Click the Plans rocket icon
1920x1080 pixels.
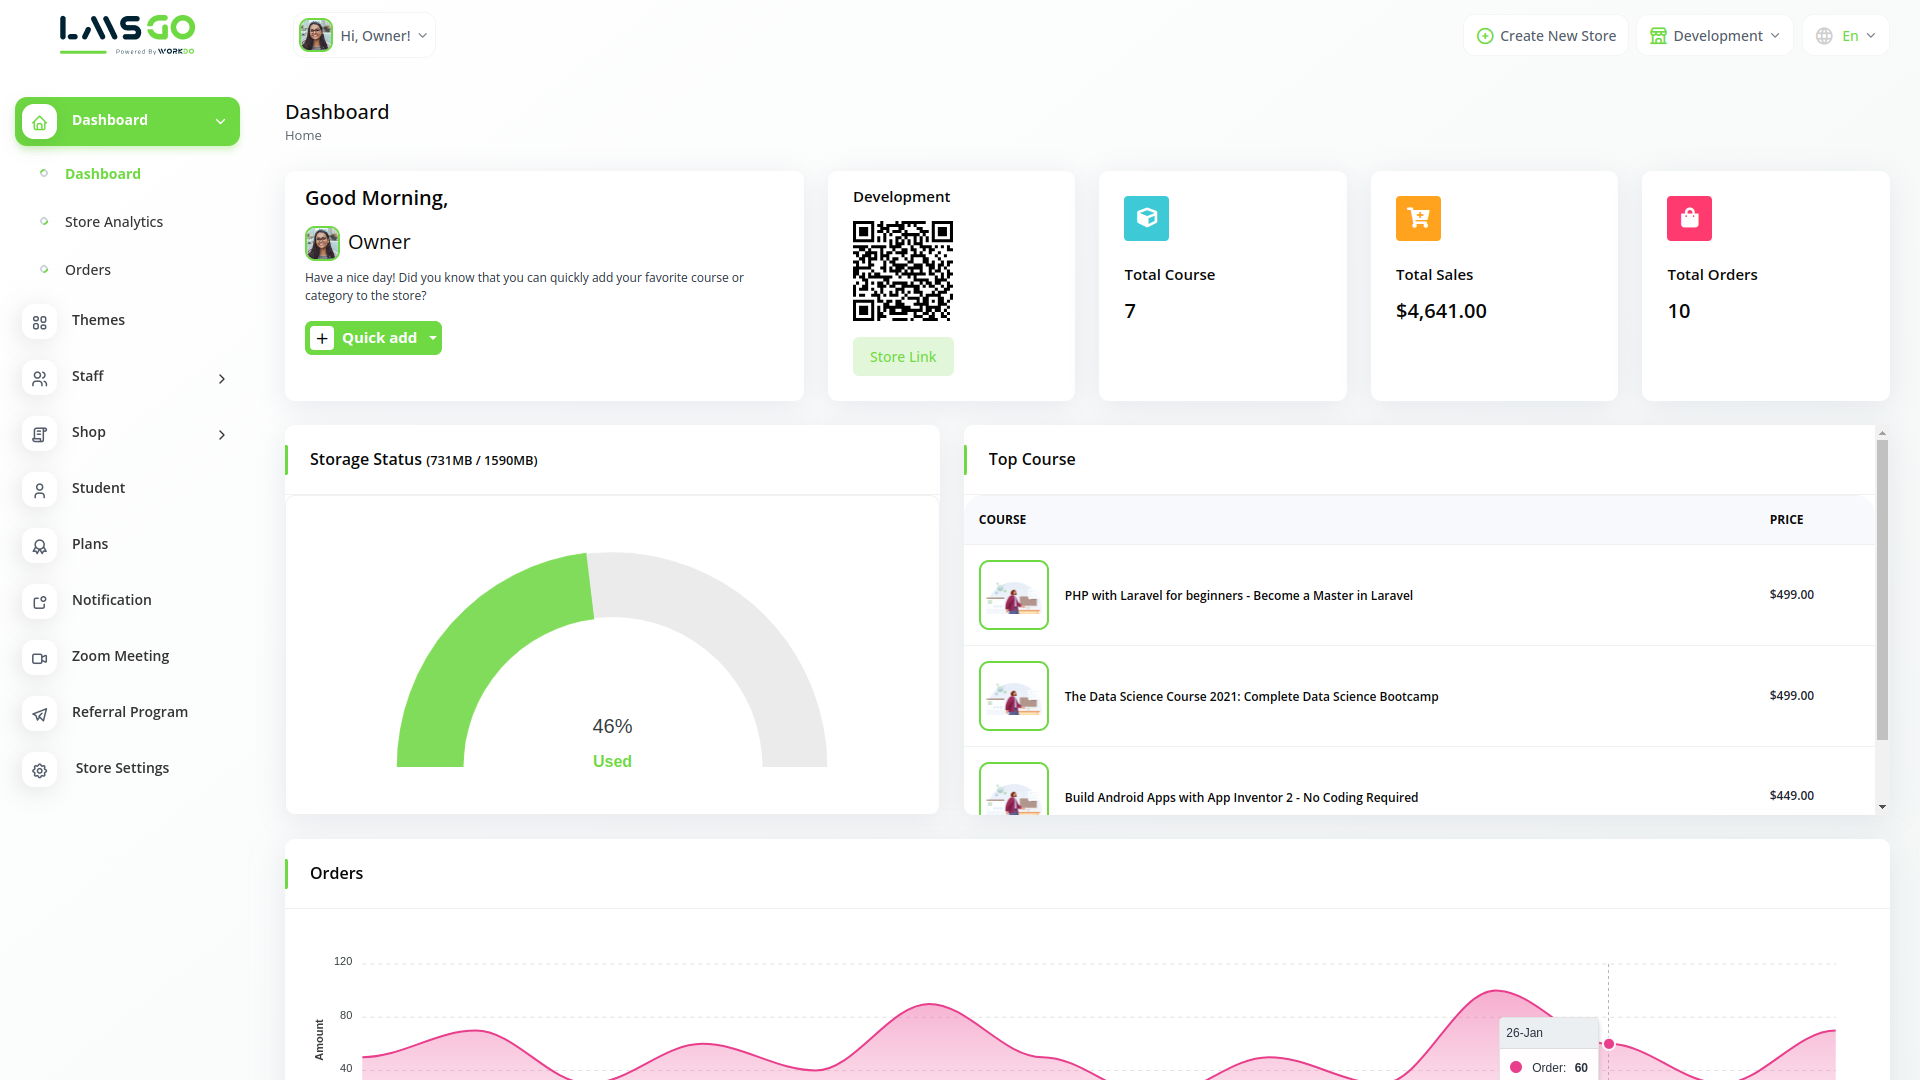coord(39,546)
